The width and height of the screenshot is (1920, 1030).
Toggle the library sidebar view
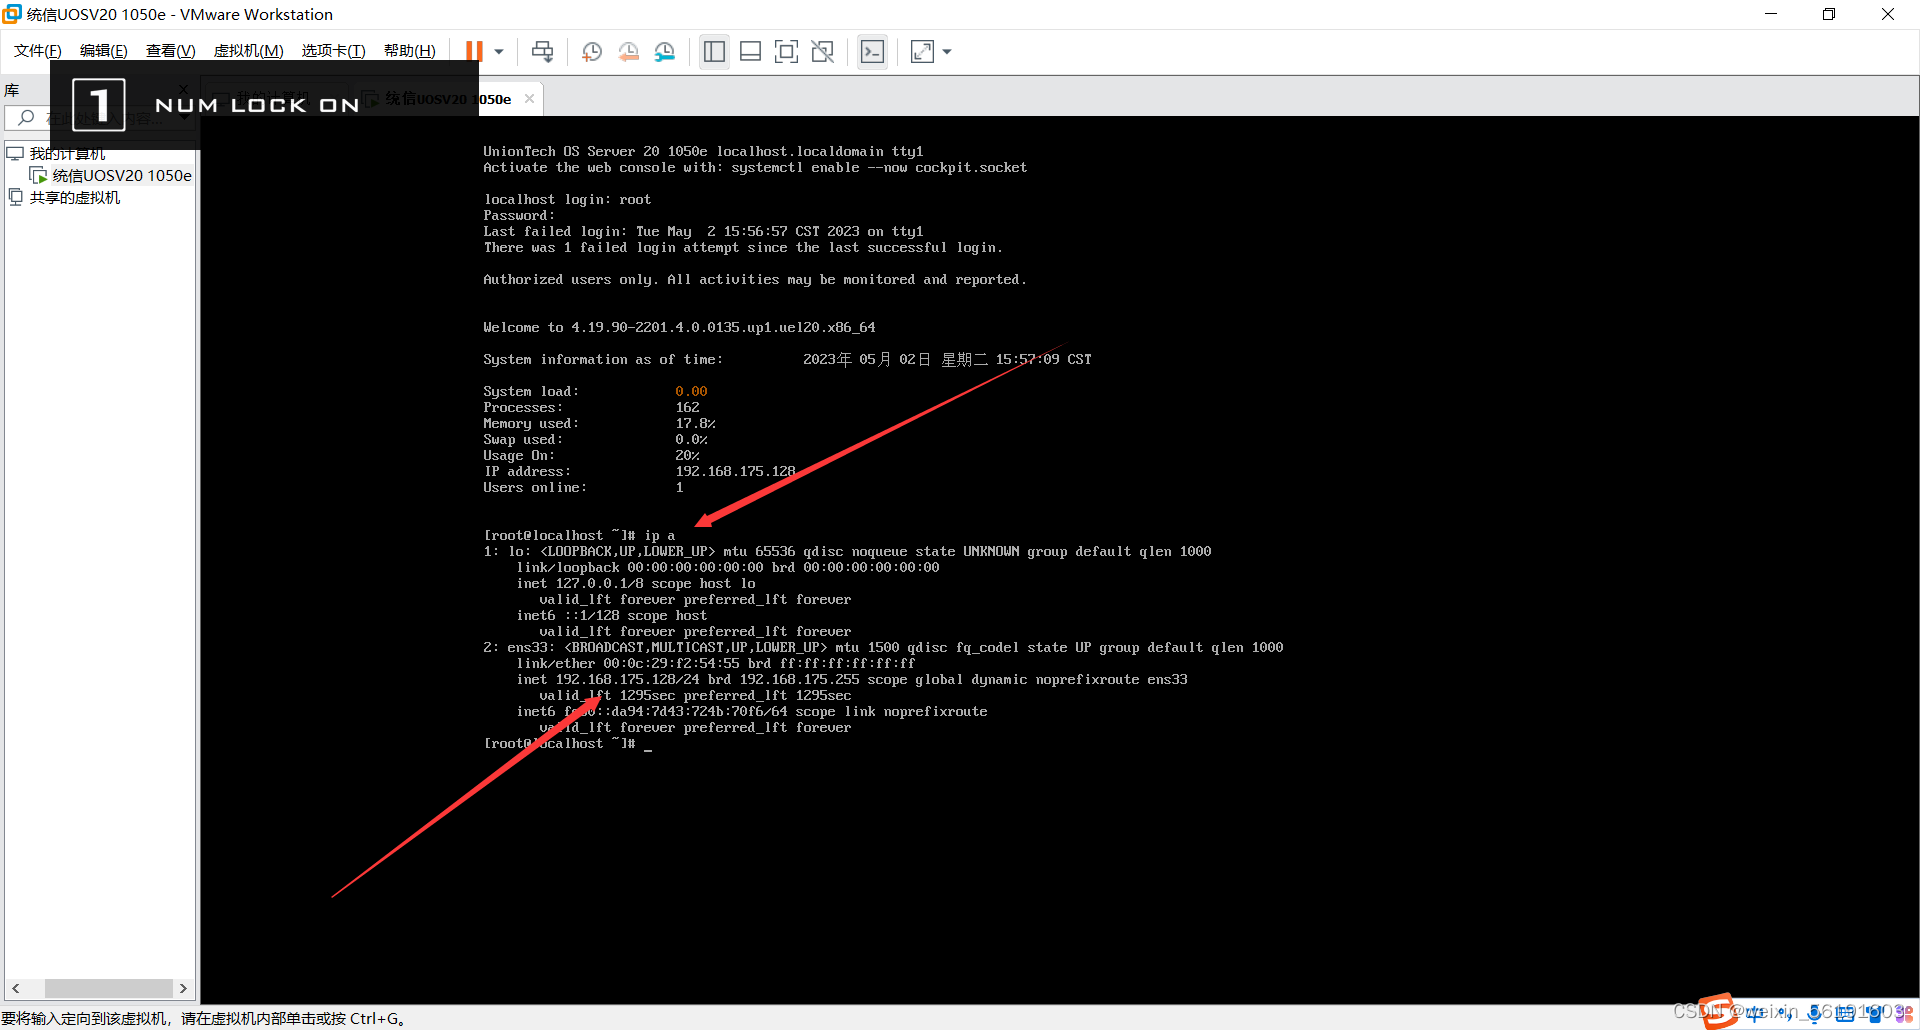(x=714, y=51)
